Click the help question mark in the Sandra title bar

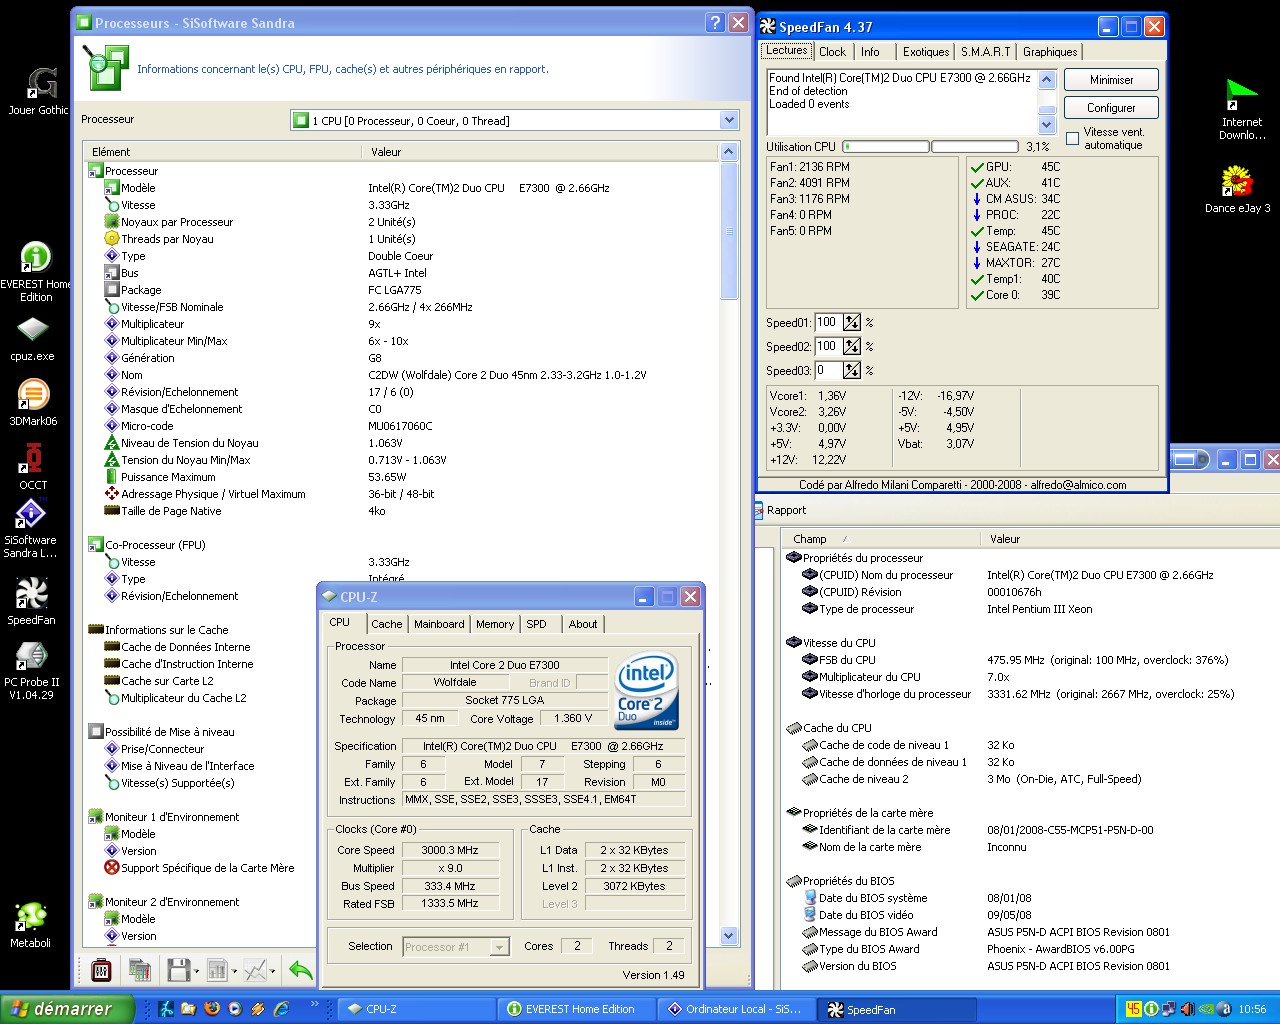point(715,22)
